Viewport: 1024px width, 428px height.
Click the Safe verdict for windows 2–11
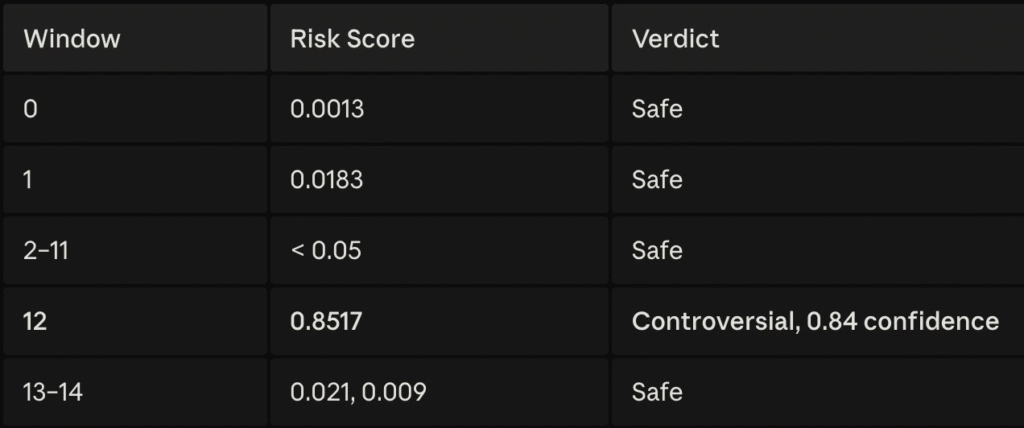coord(657,251)
